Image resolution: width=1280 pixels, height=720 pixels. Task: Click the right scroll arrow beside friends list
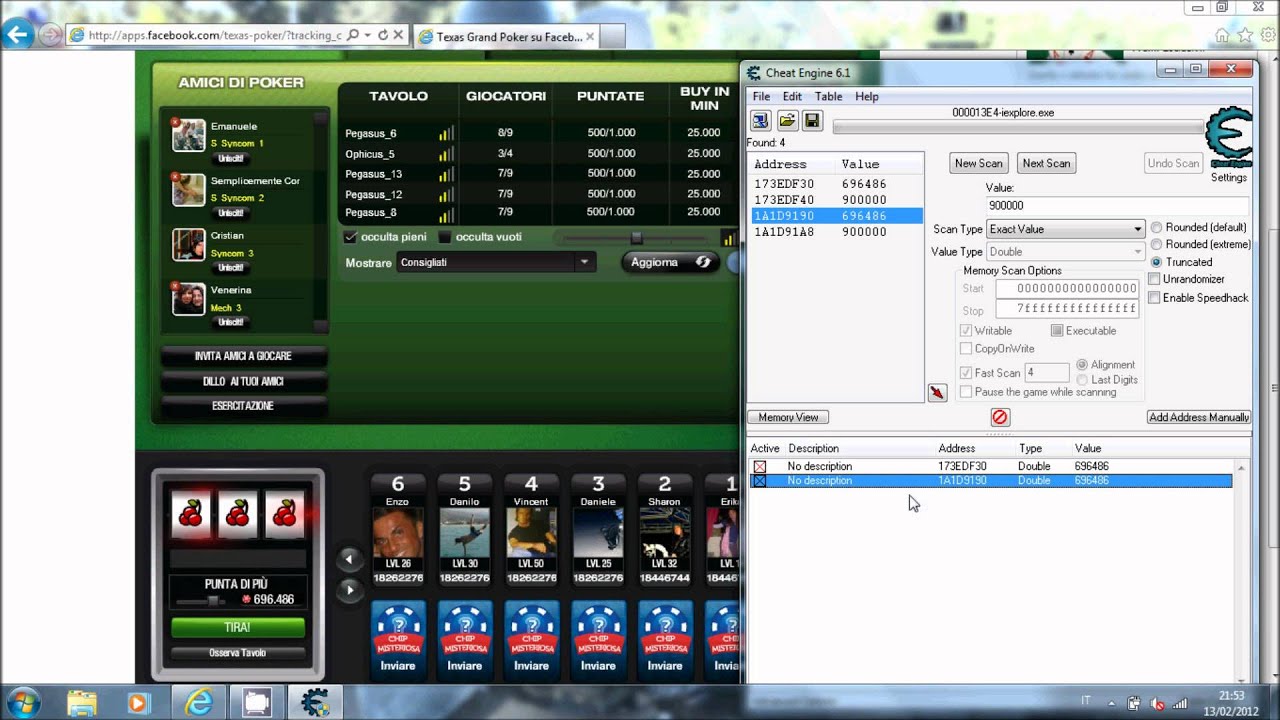[x=349, y=590]
